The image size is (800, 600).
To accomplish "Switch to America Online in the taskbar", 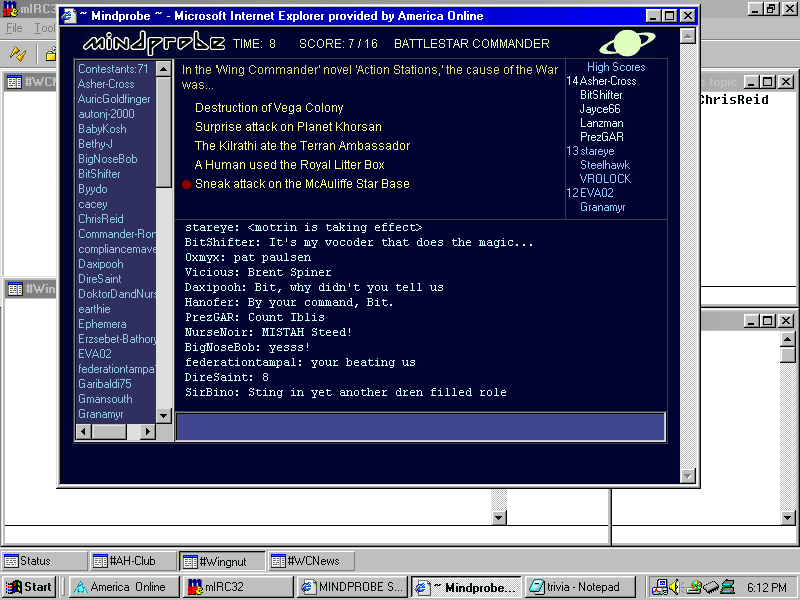I will [x=119, y=587].
